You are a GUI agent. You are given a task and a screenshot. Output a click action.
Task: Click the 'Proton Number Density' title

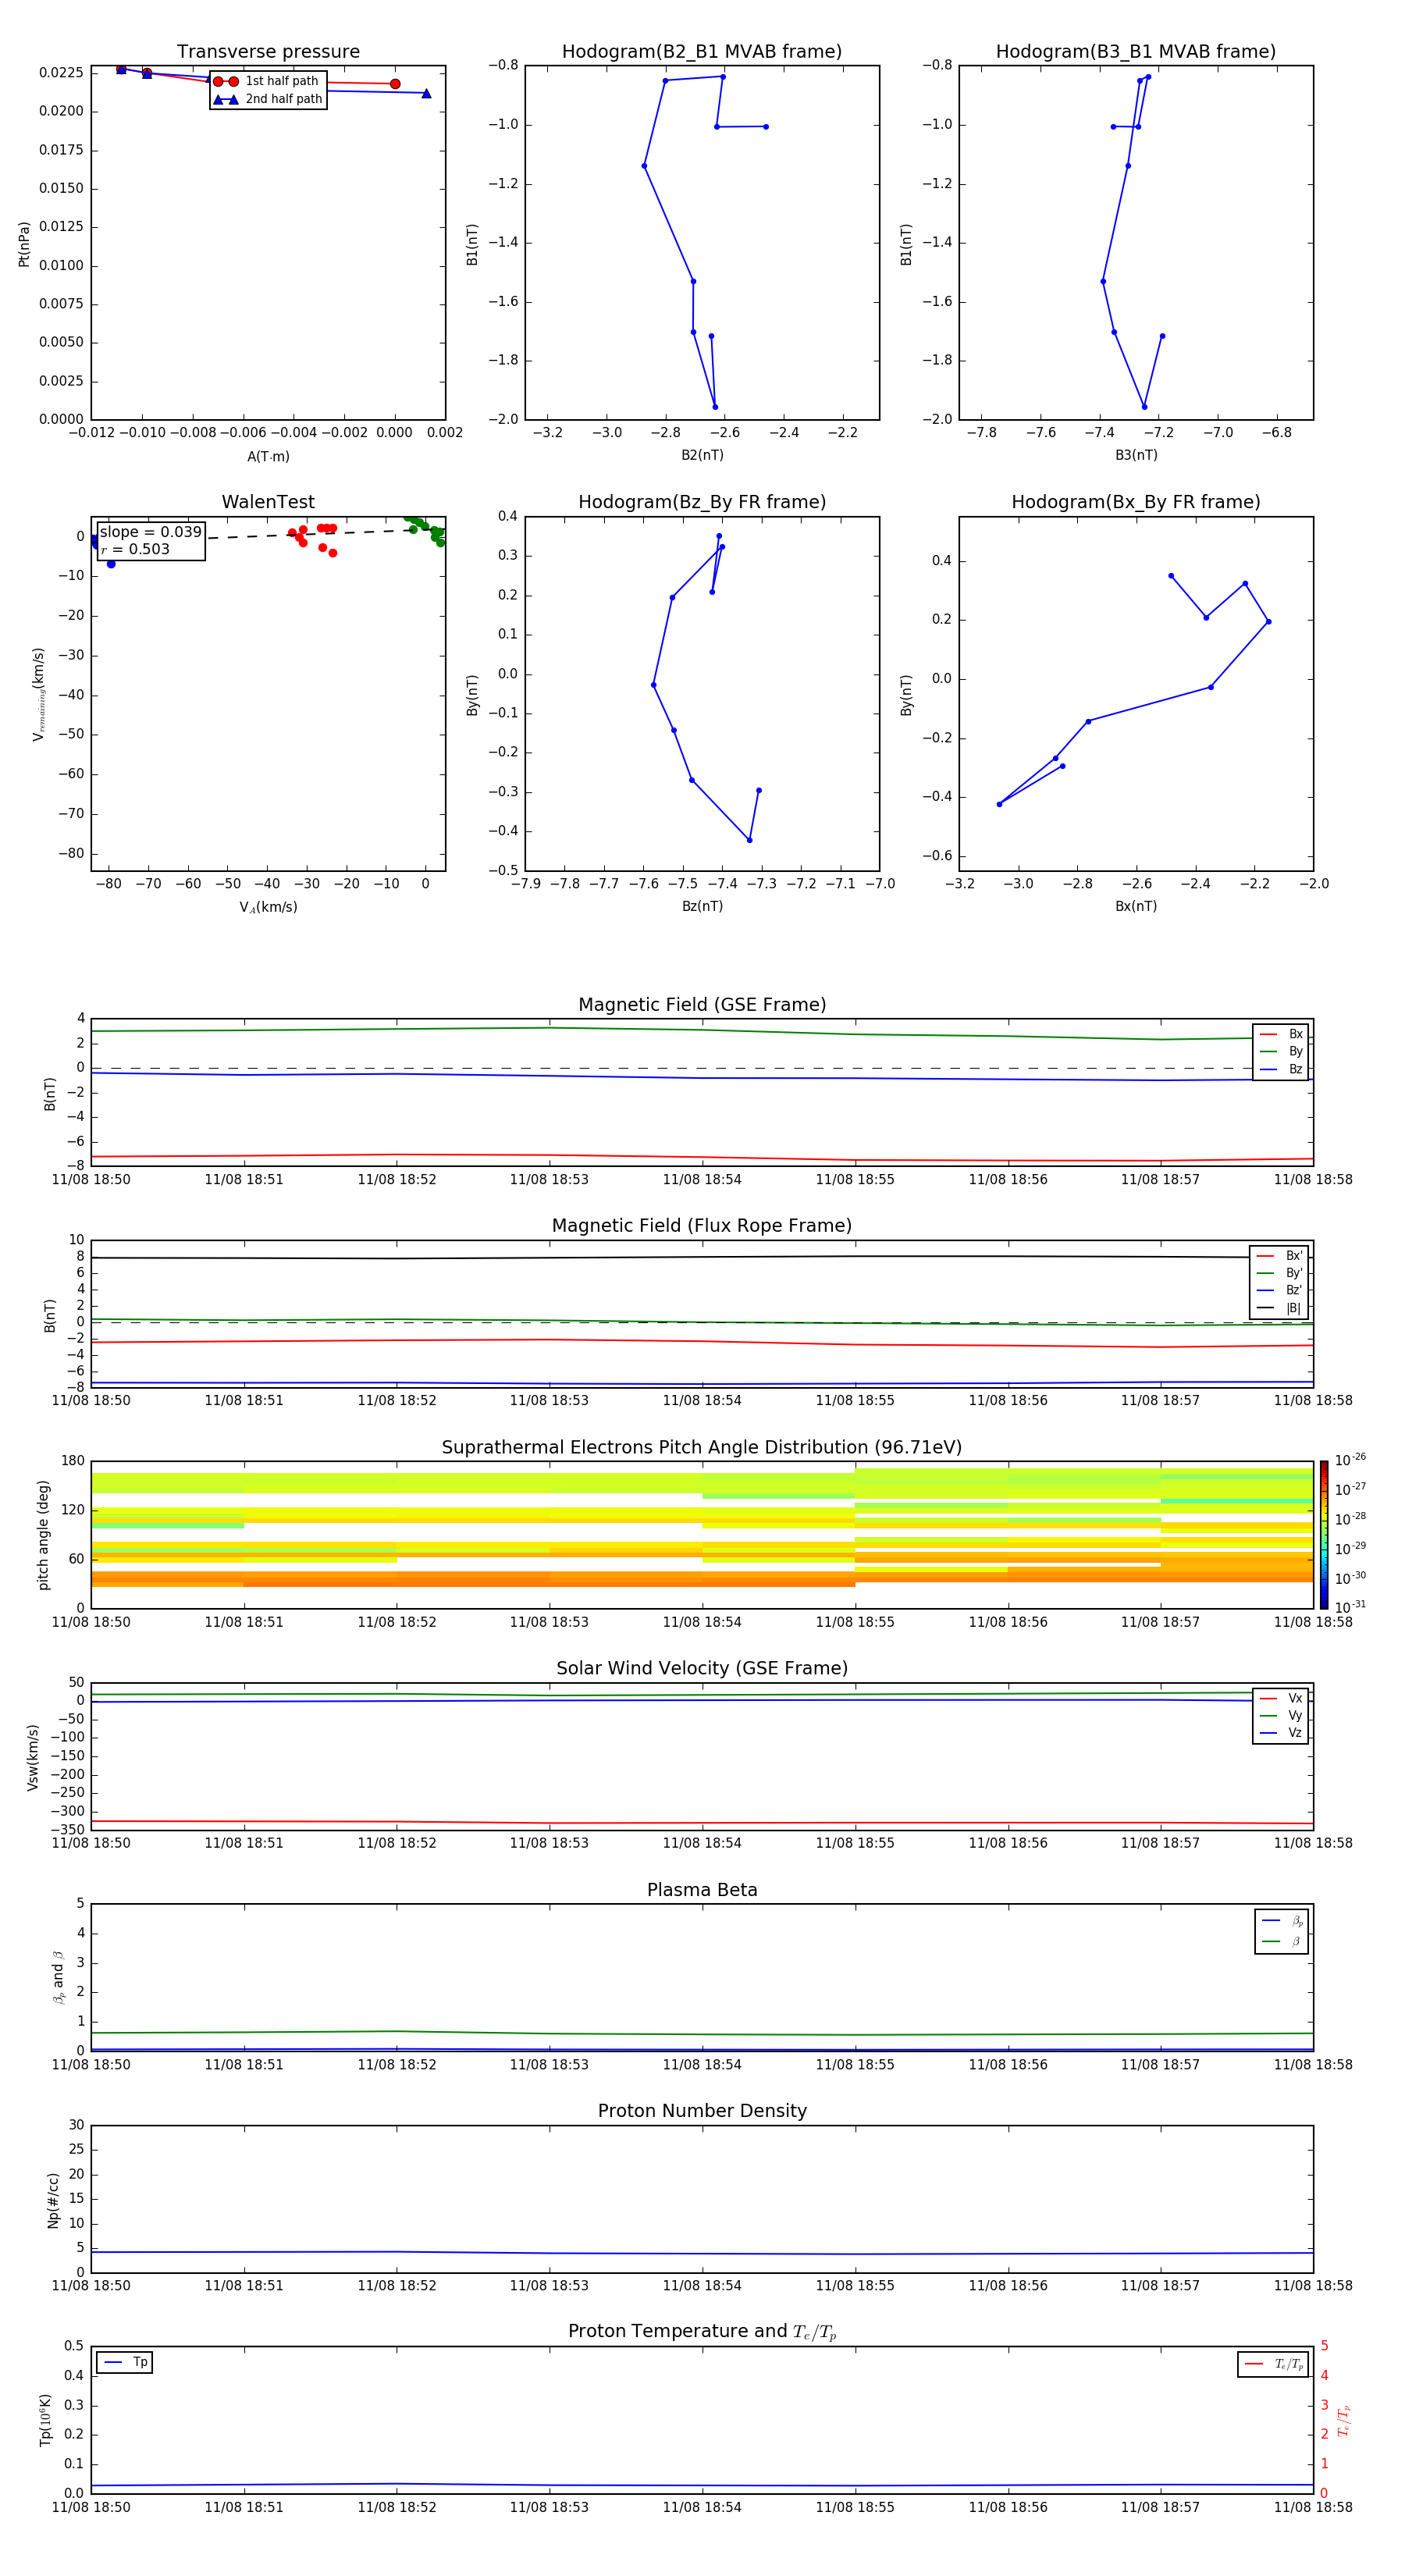point(702,2112)
